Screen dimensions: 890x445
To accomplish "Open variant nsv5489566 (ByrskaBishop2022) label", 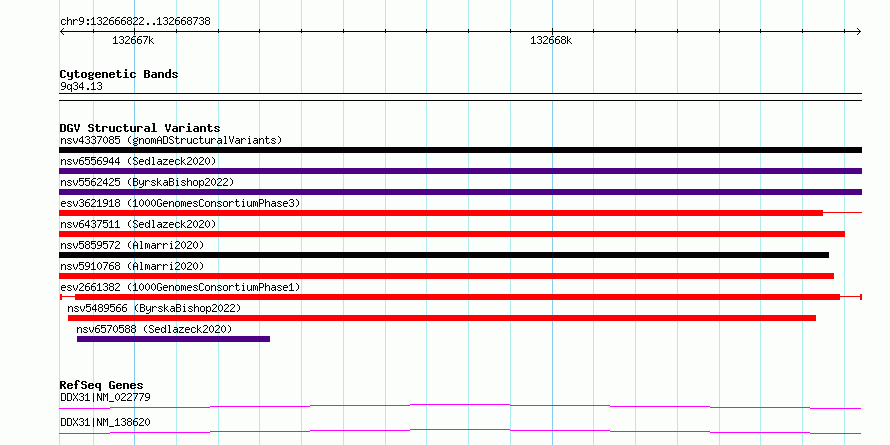I will 154,308.
